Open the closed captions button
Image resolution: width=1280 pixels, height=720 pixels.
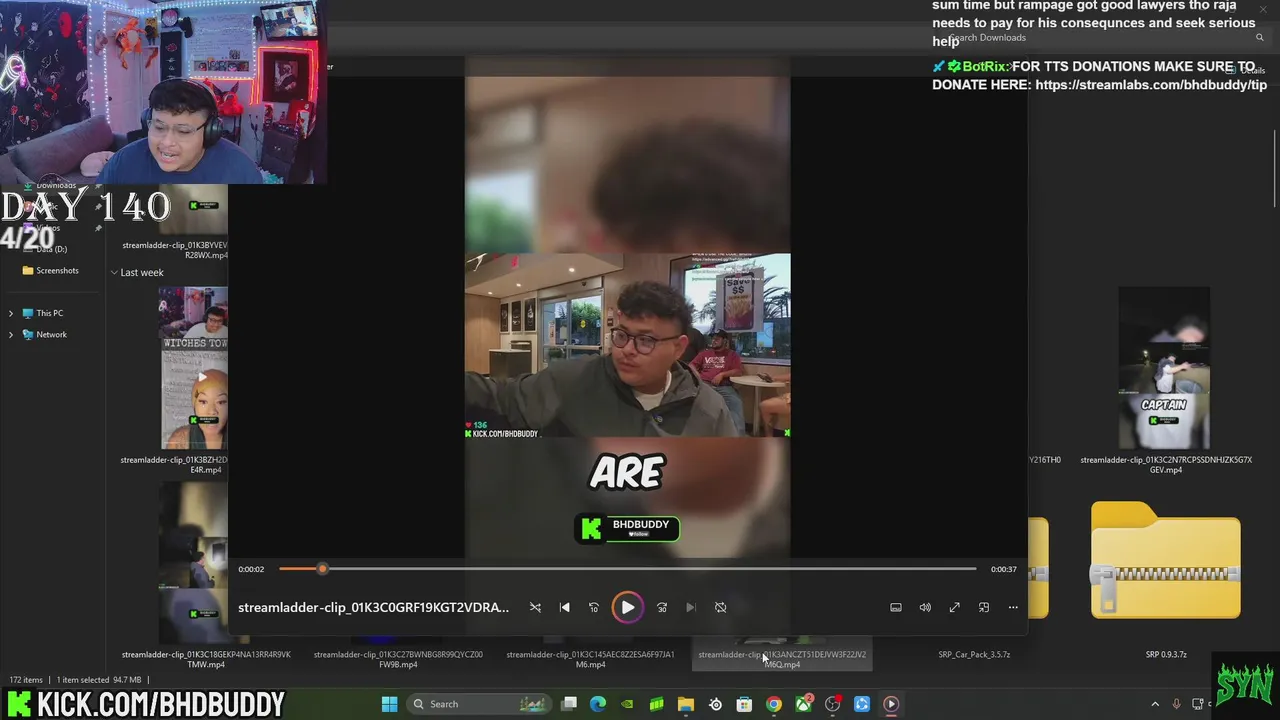click(896, 607)
